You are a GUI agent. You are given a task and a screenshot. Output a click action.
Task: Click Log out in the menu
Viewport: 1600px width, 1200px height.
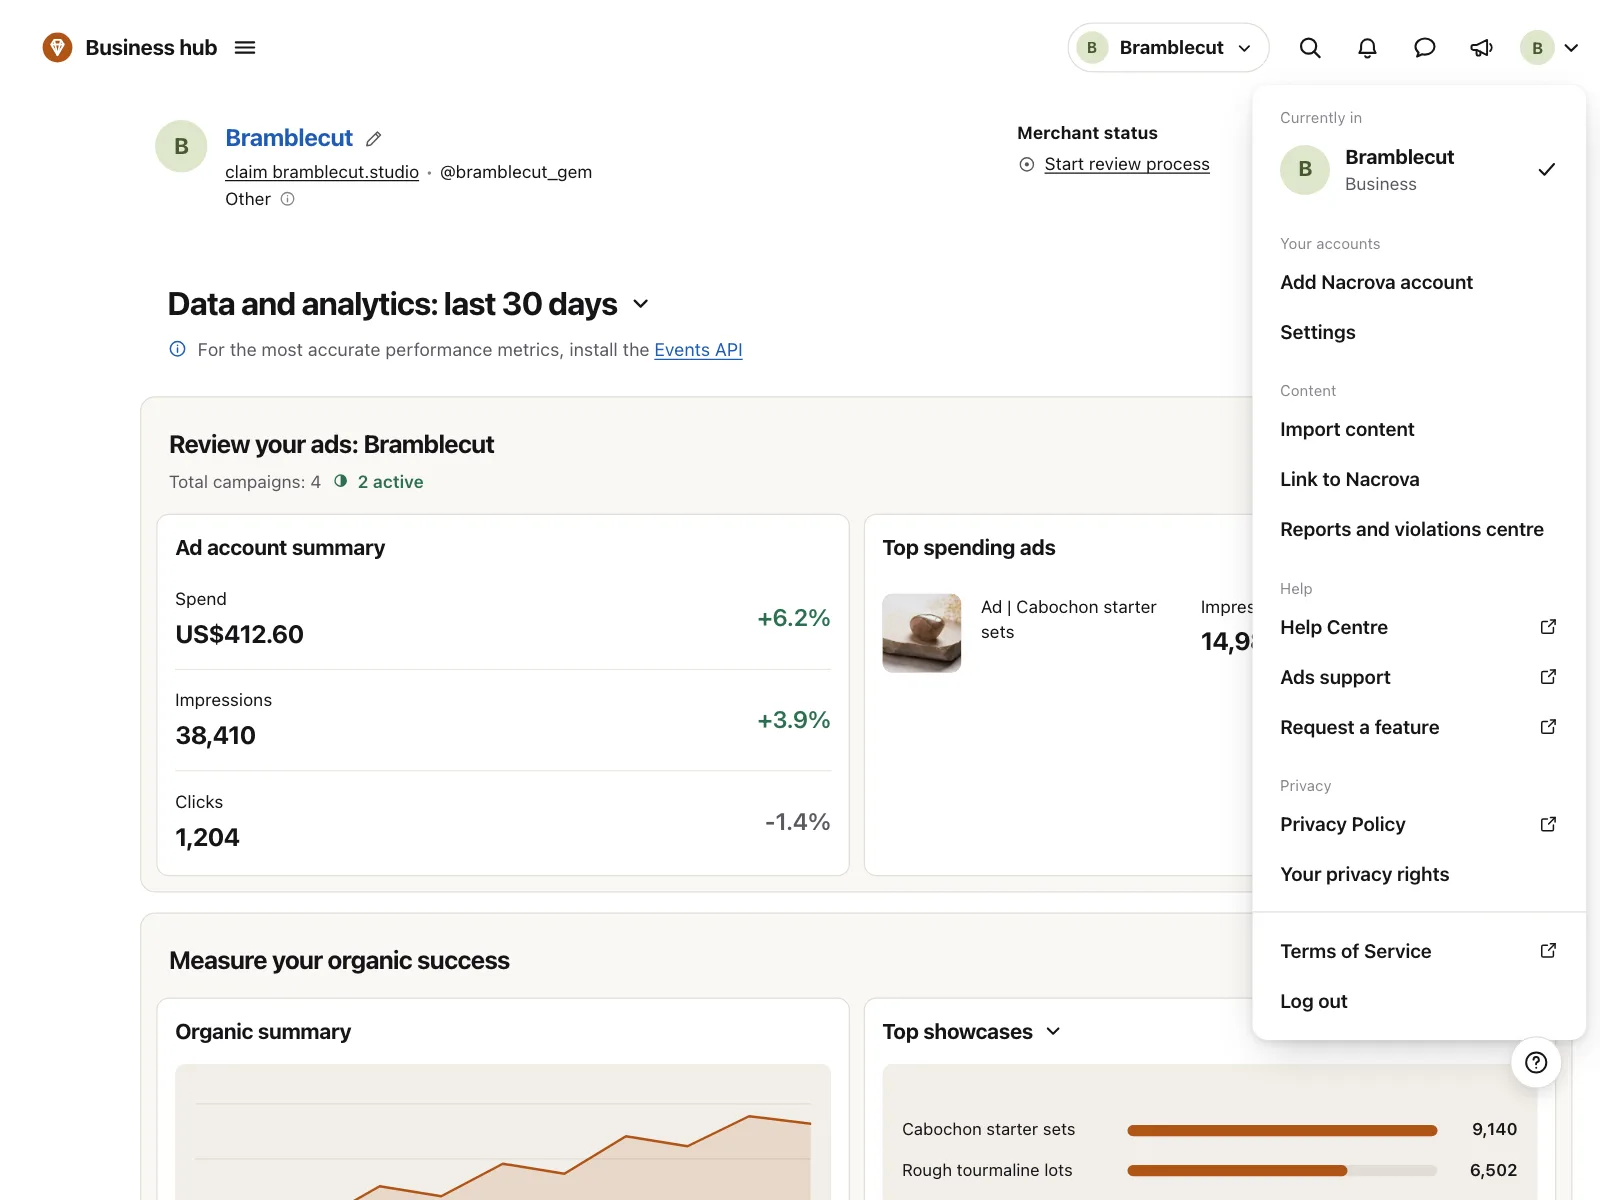point(1418,1002)
